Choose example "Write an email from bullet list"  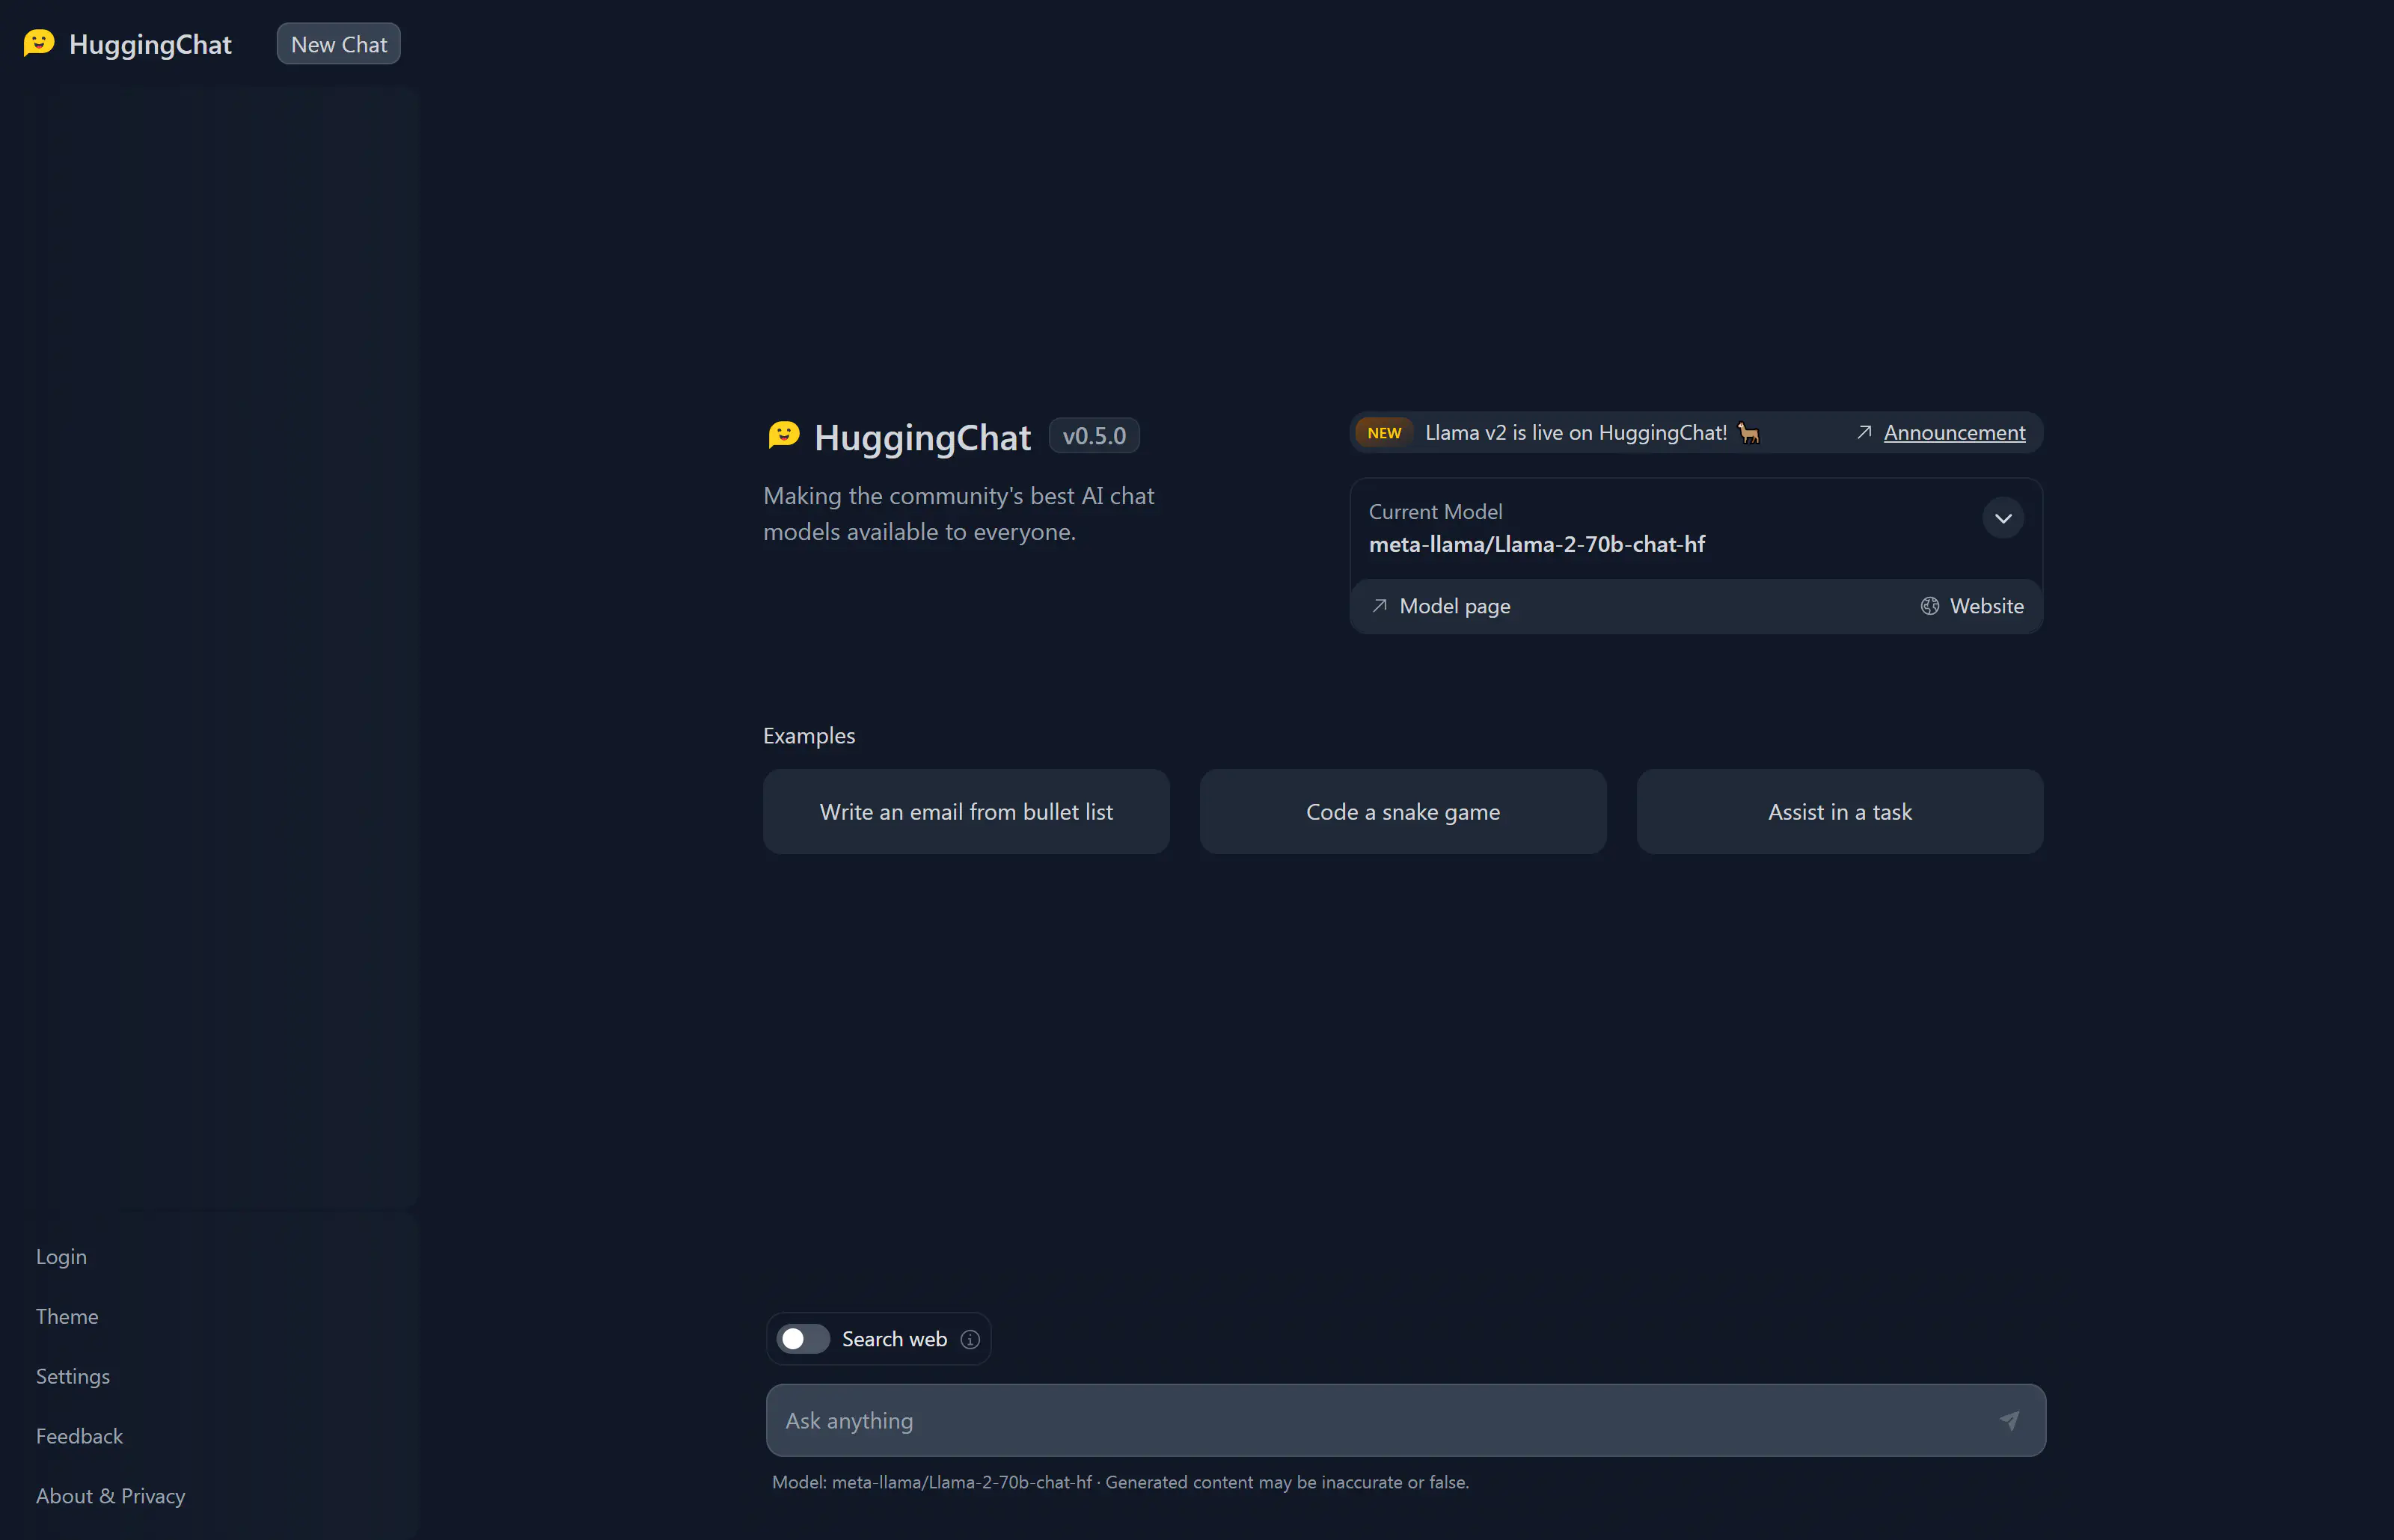[966, 811]
